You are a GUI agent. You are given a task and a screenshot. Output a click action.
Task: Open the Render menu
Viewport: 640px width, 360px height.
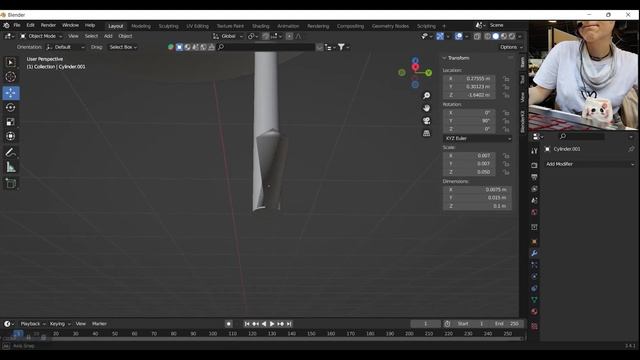(48, 25)
